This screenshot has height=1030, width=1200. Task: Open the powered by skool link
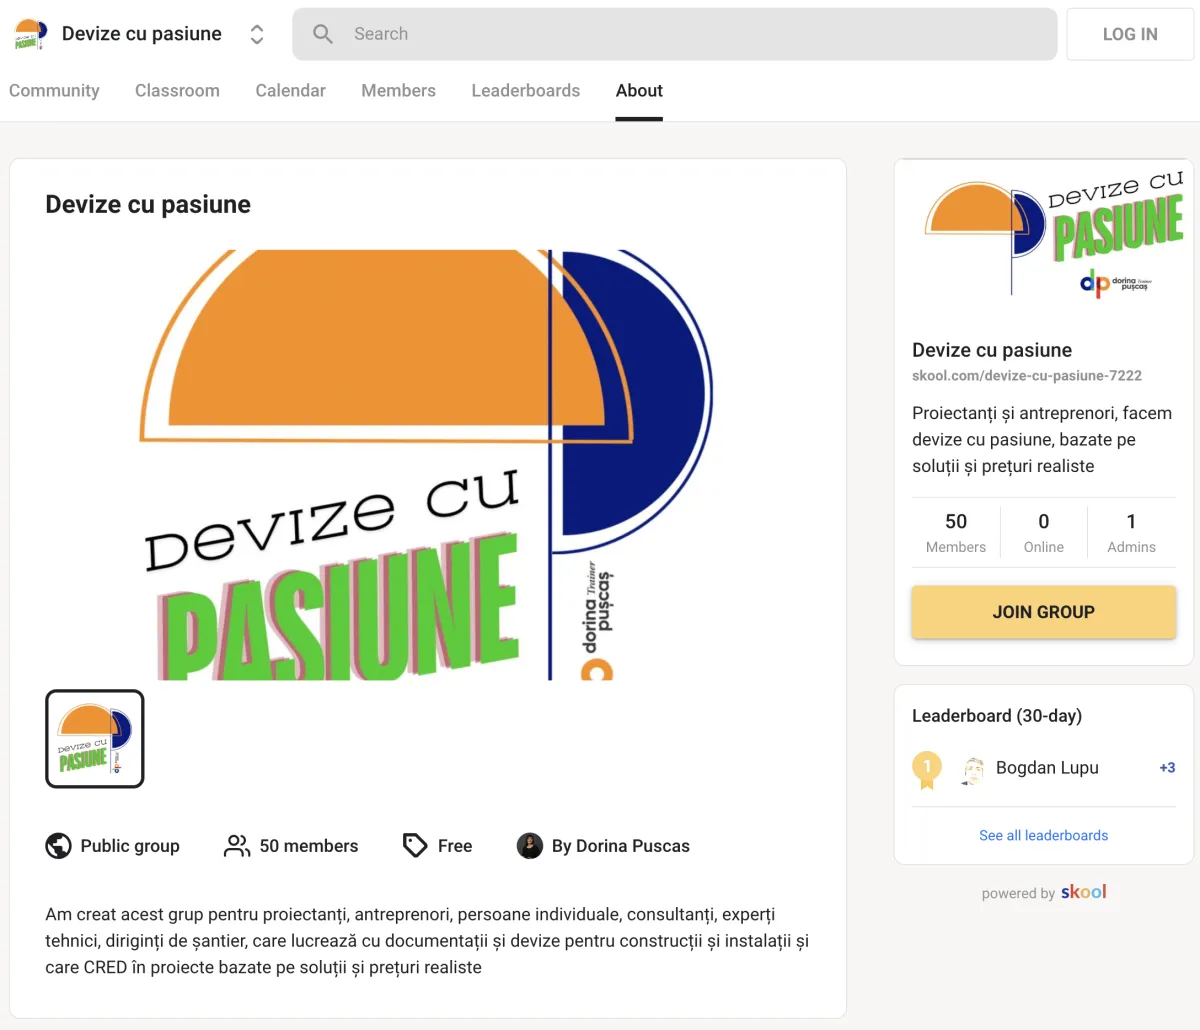tap(1044, 892)
